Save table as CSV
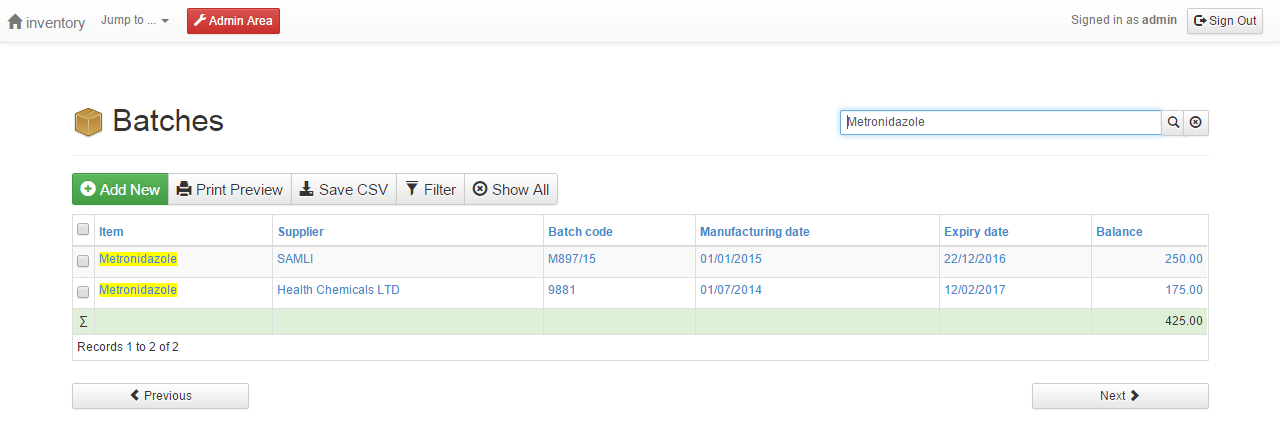1280x445 pixels. 344,189
